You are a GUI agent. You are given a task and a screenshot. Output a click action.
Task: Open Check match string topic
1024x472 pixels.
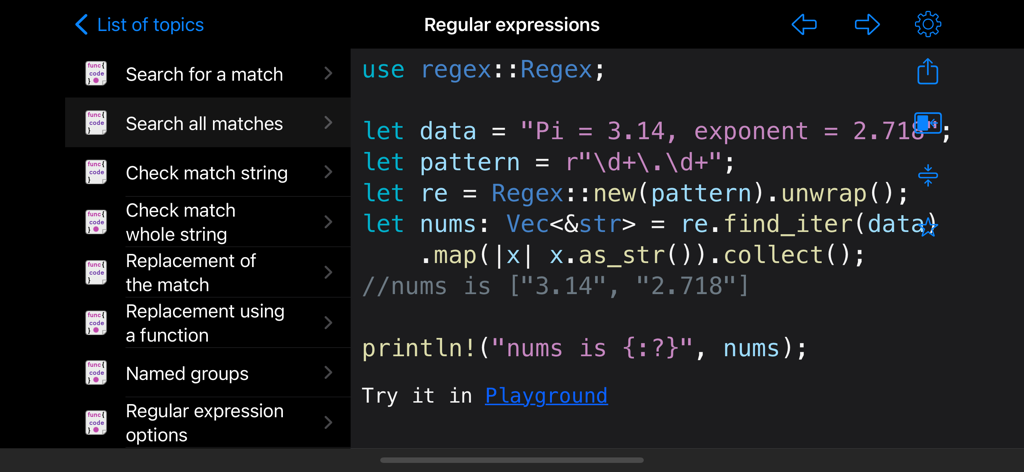point(208,172)
